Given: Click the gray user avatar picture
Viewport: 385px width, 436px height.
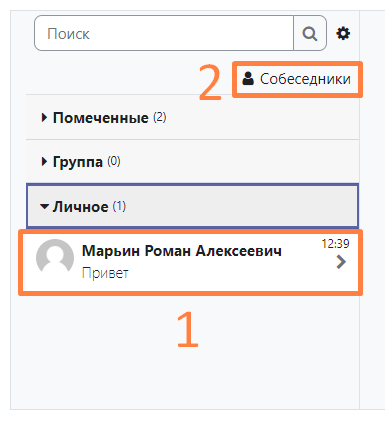Looking at the screenshot, I should pyautogui.click(x=55, y=257).
